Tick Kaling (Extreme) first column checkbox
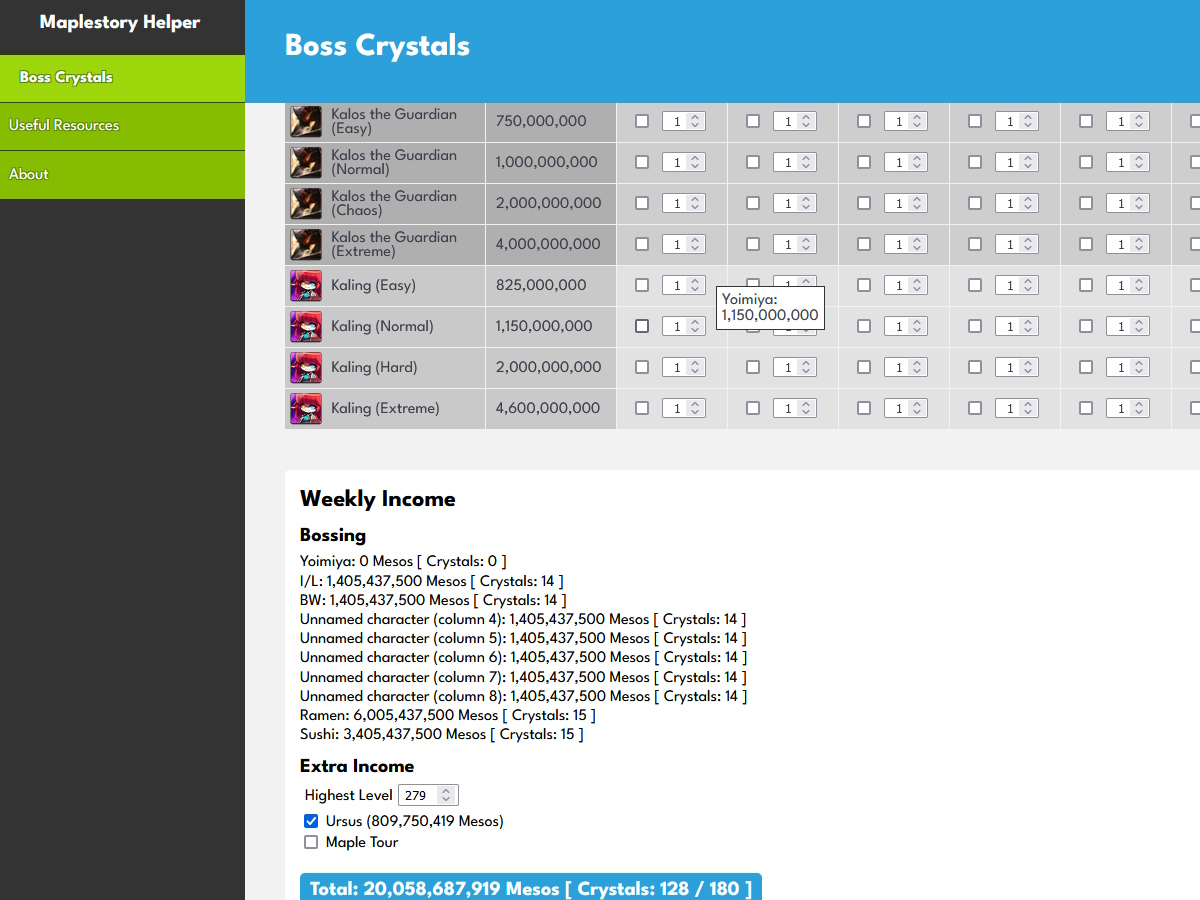The image size is (1200, 900). 642,408
